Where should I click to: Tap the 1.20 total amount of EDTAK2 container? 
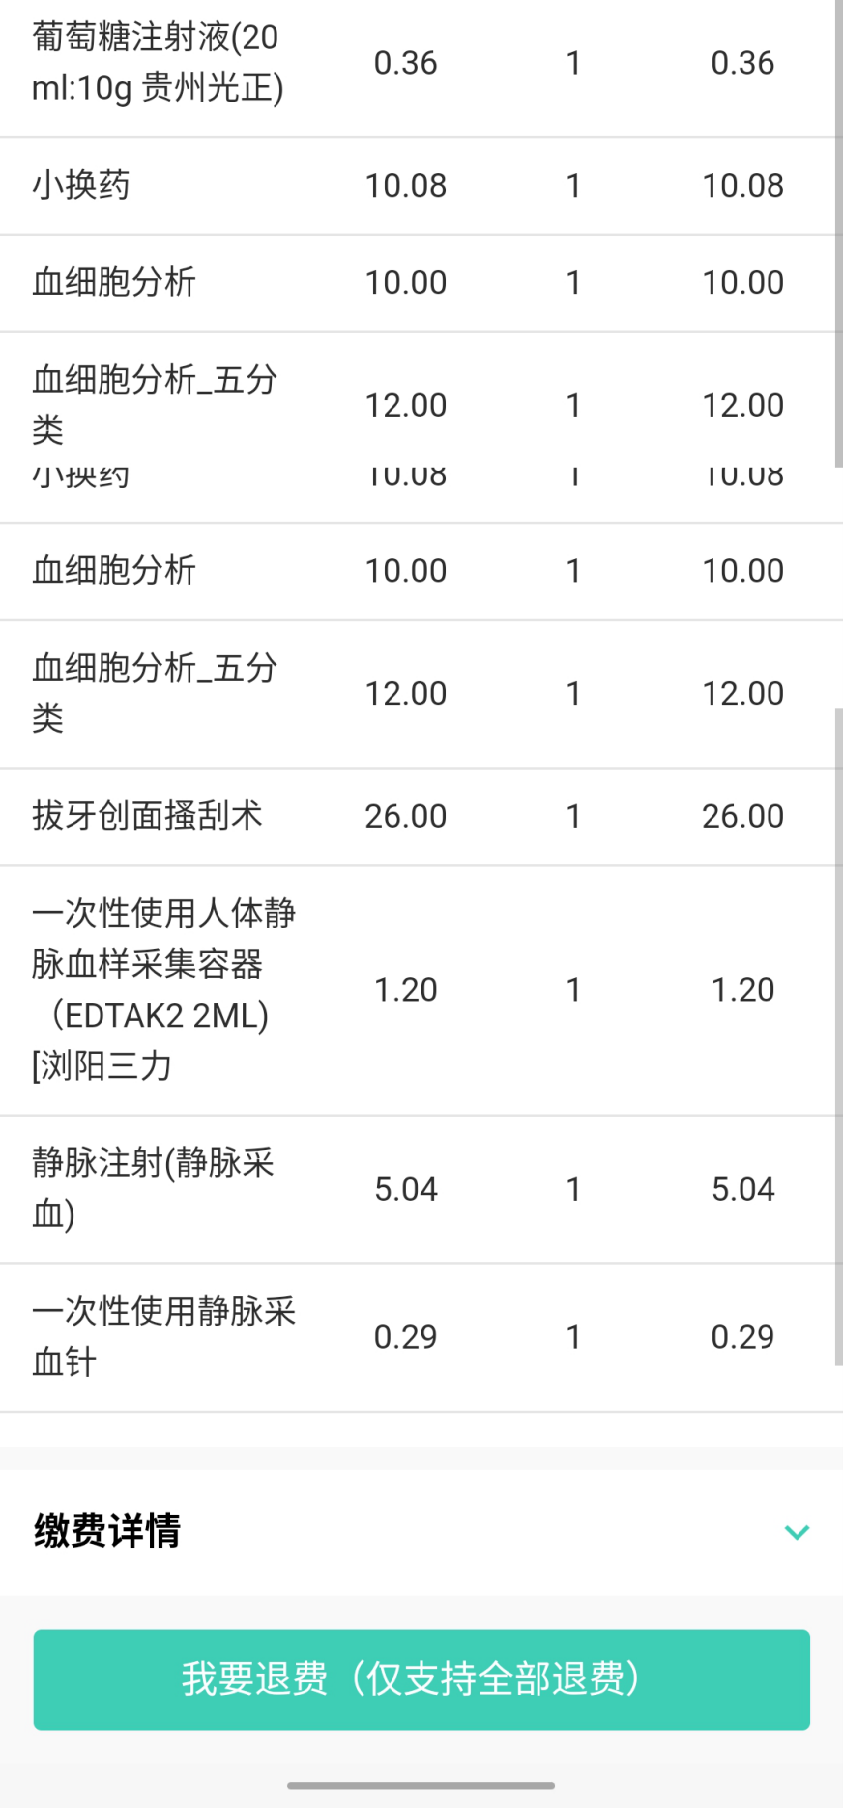(x=742, y=990)
